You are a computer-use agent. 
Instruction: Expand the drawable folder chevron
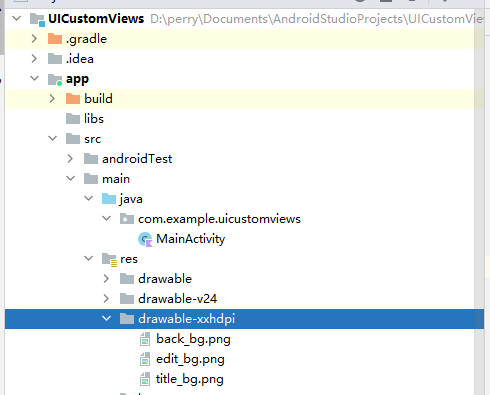[106, 279]
